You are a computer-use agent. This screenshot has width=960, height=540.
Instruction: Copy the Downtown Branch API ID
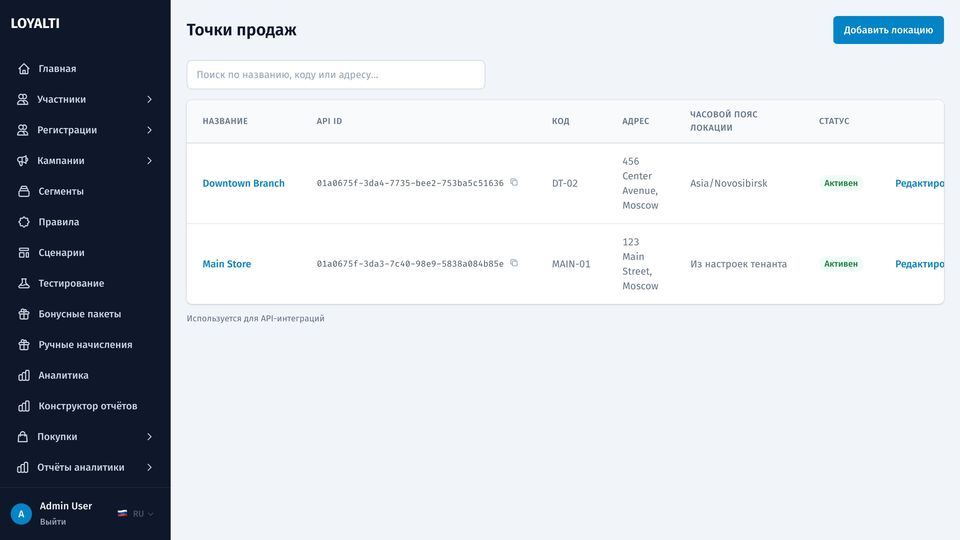(x=514, y=182)
